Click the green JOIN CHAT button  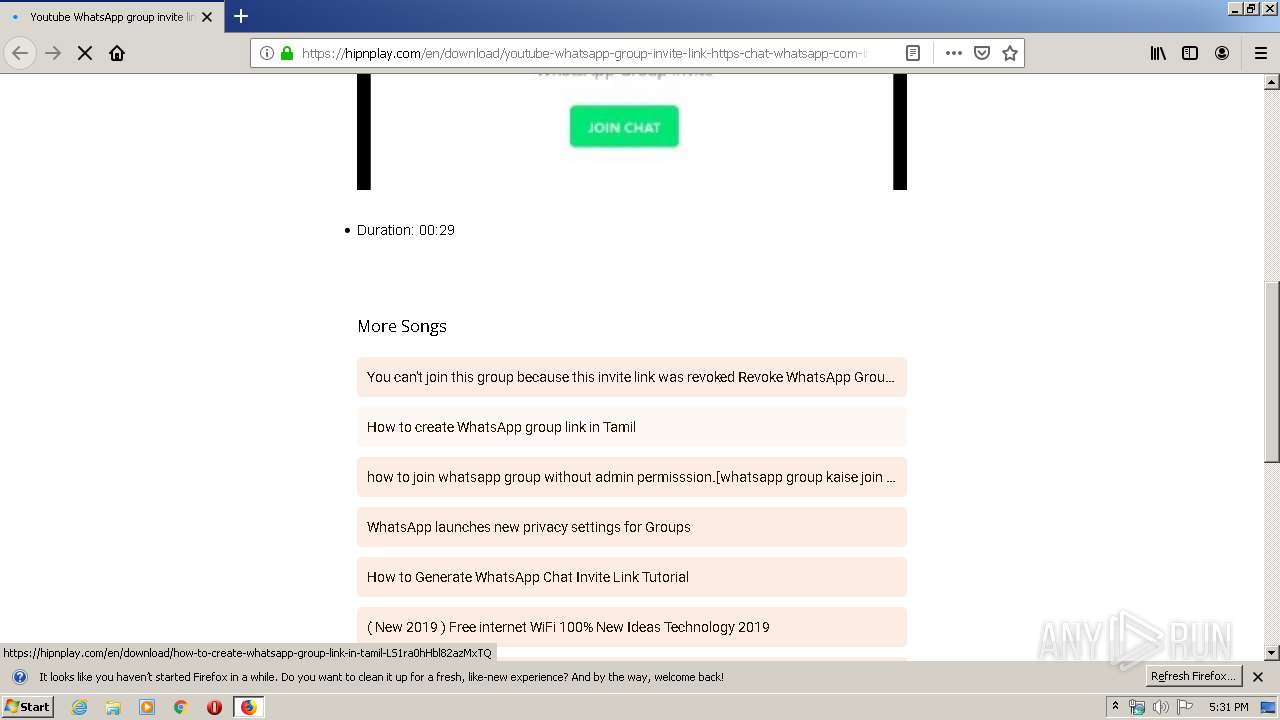[x=624, y=127]
